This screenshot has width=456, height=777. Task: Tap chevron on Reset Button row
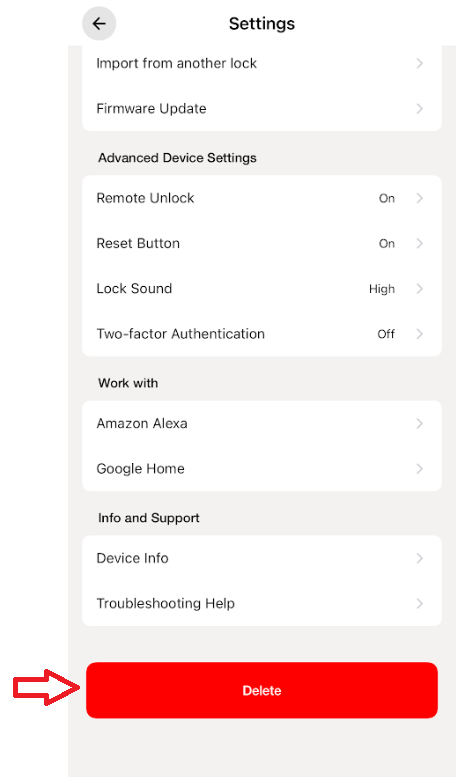(419, 243)
